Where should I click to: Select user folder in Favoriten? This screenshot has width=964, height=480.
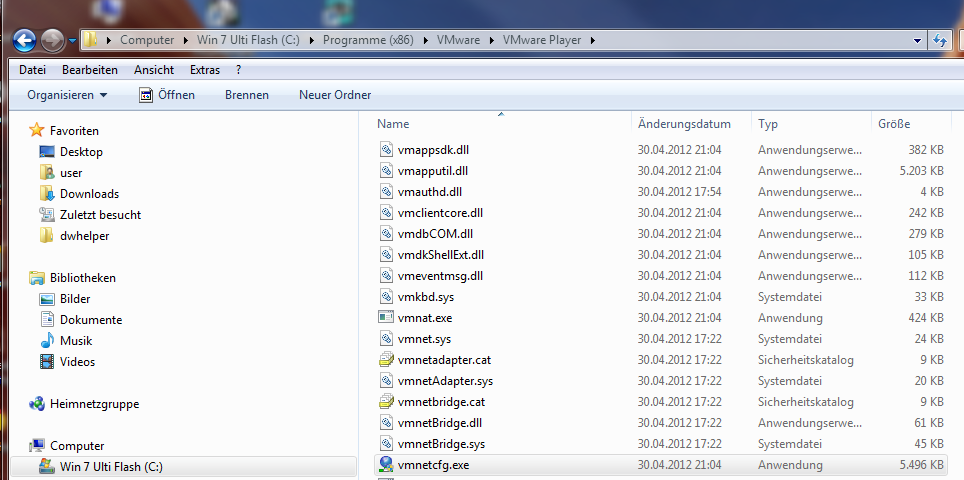[71, 173]
